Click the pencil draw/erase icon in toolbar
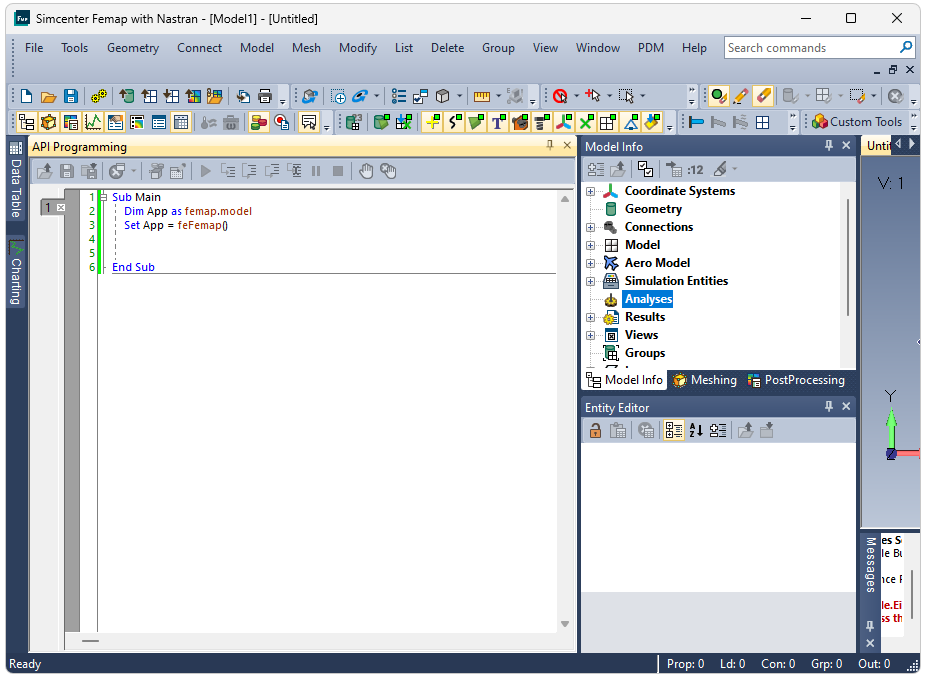Viewport: 925px width, 679px height. coord(741,96)
